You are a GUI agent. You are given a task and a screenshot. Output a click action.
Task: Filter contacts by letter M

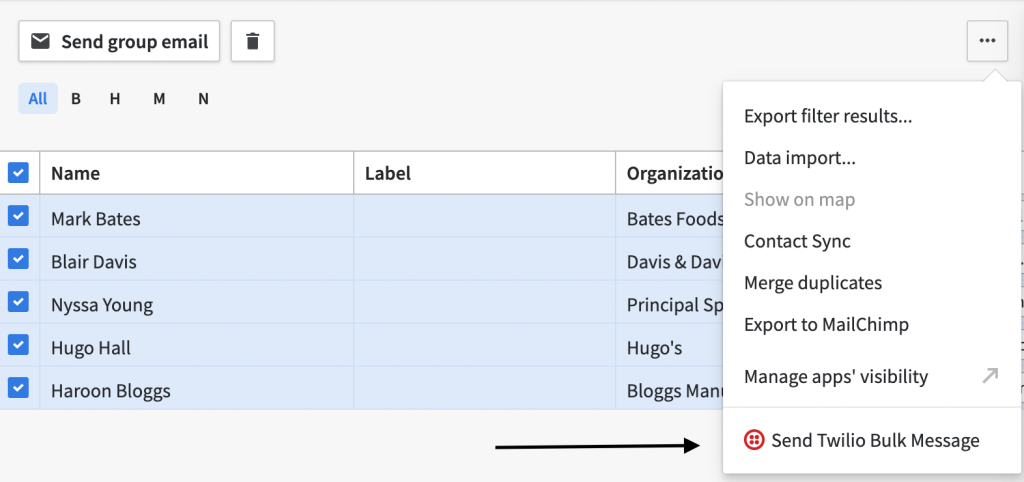coord(159,99)
